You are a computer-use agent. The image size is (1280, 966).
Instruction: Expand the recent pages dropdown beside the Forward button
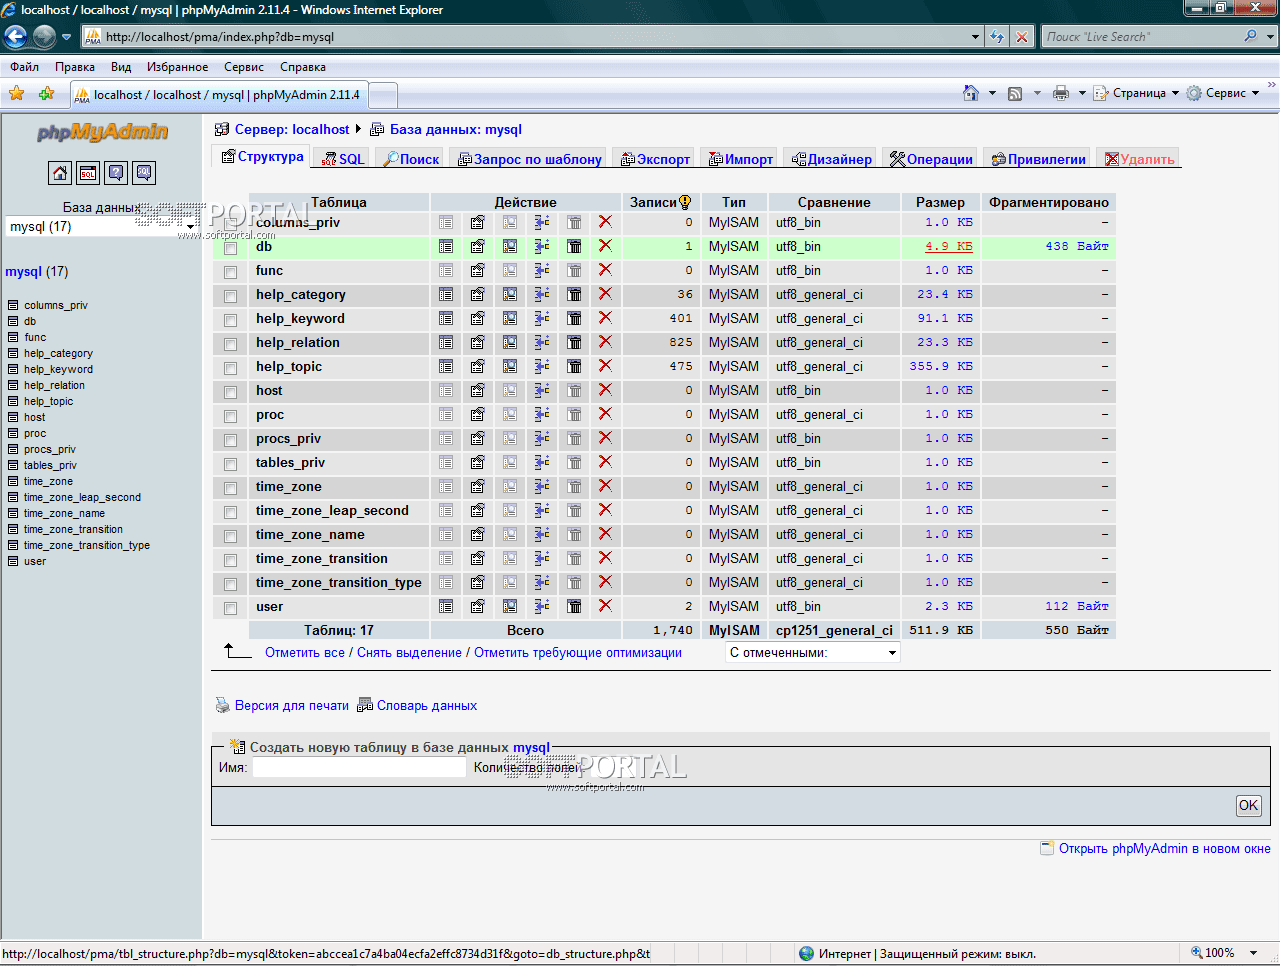(x=67, y=37)
